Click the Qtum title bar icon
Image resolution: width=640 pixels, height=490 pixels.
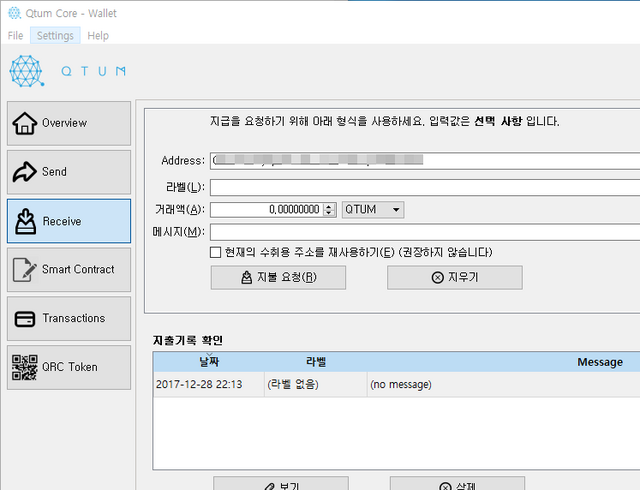click(15, 13)
